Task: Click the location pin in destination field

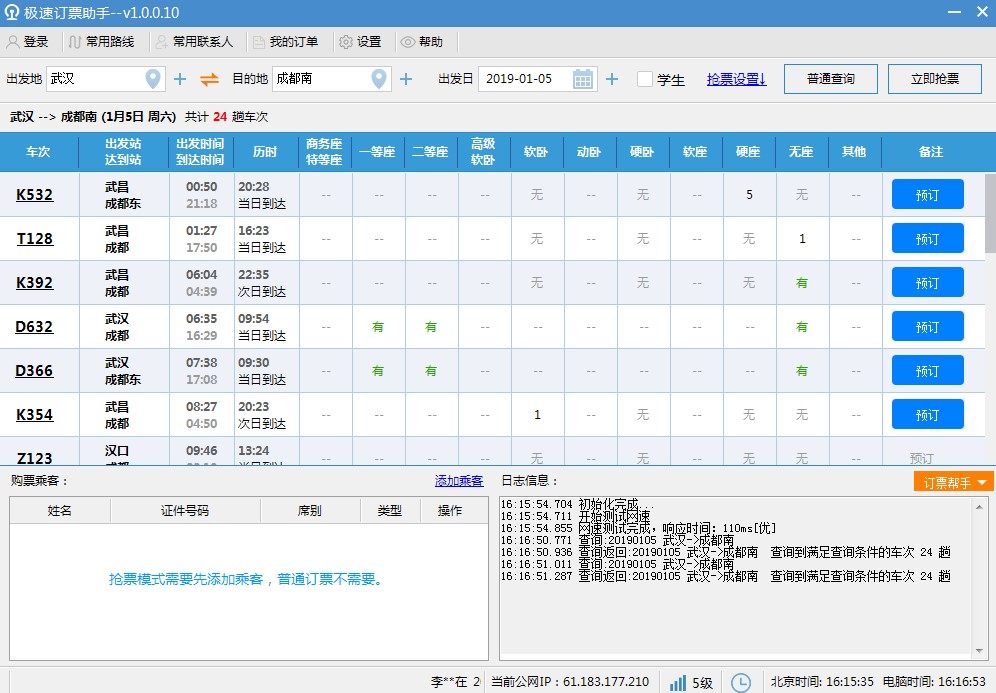Action: click(379, 79)
